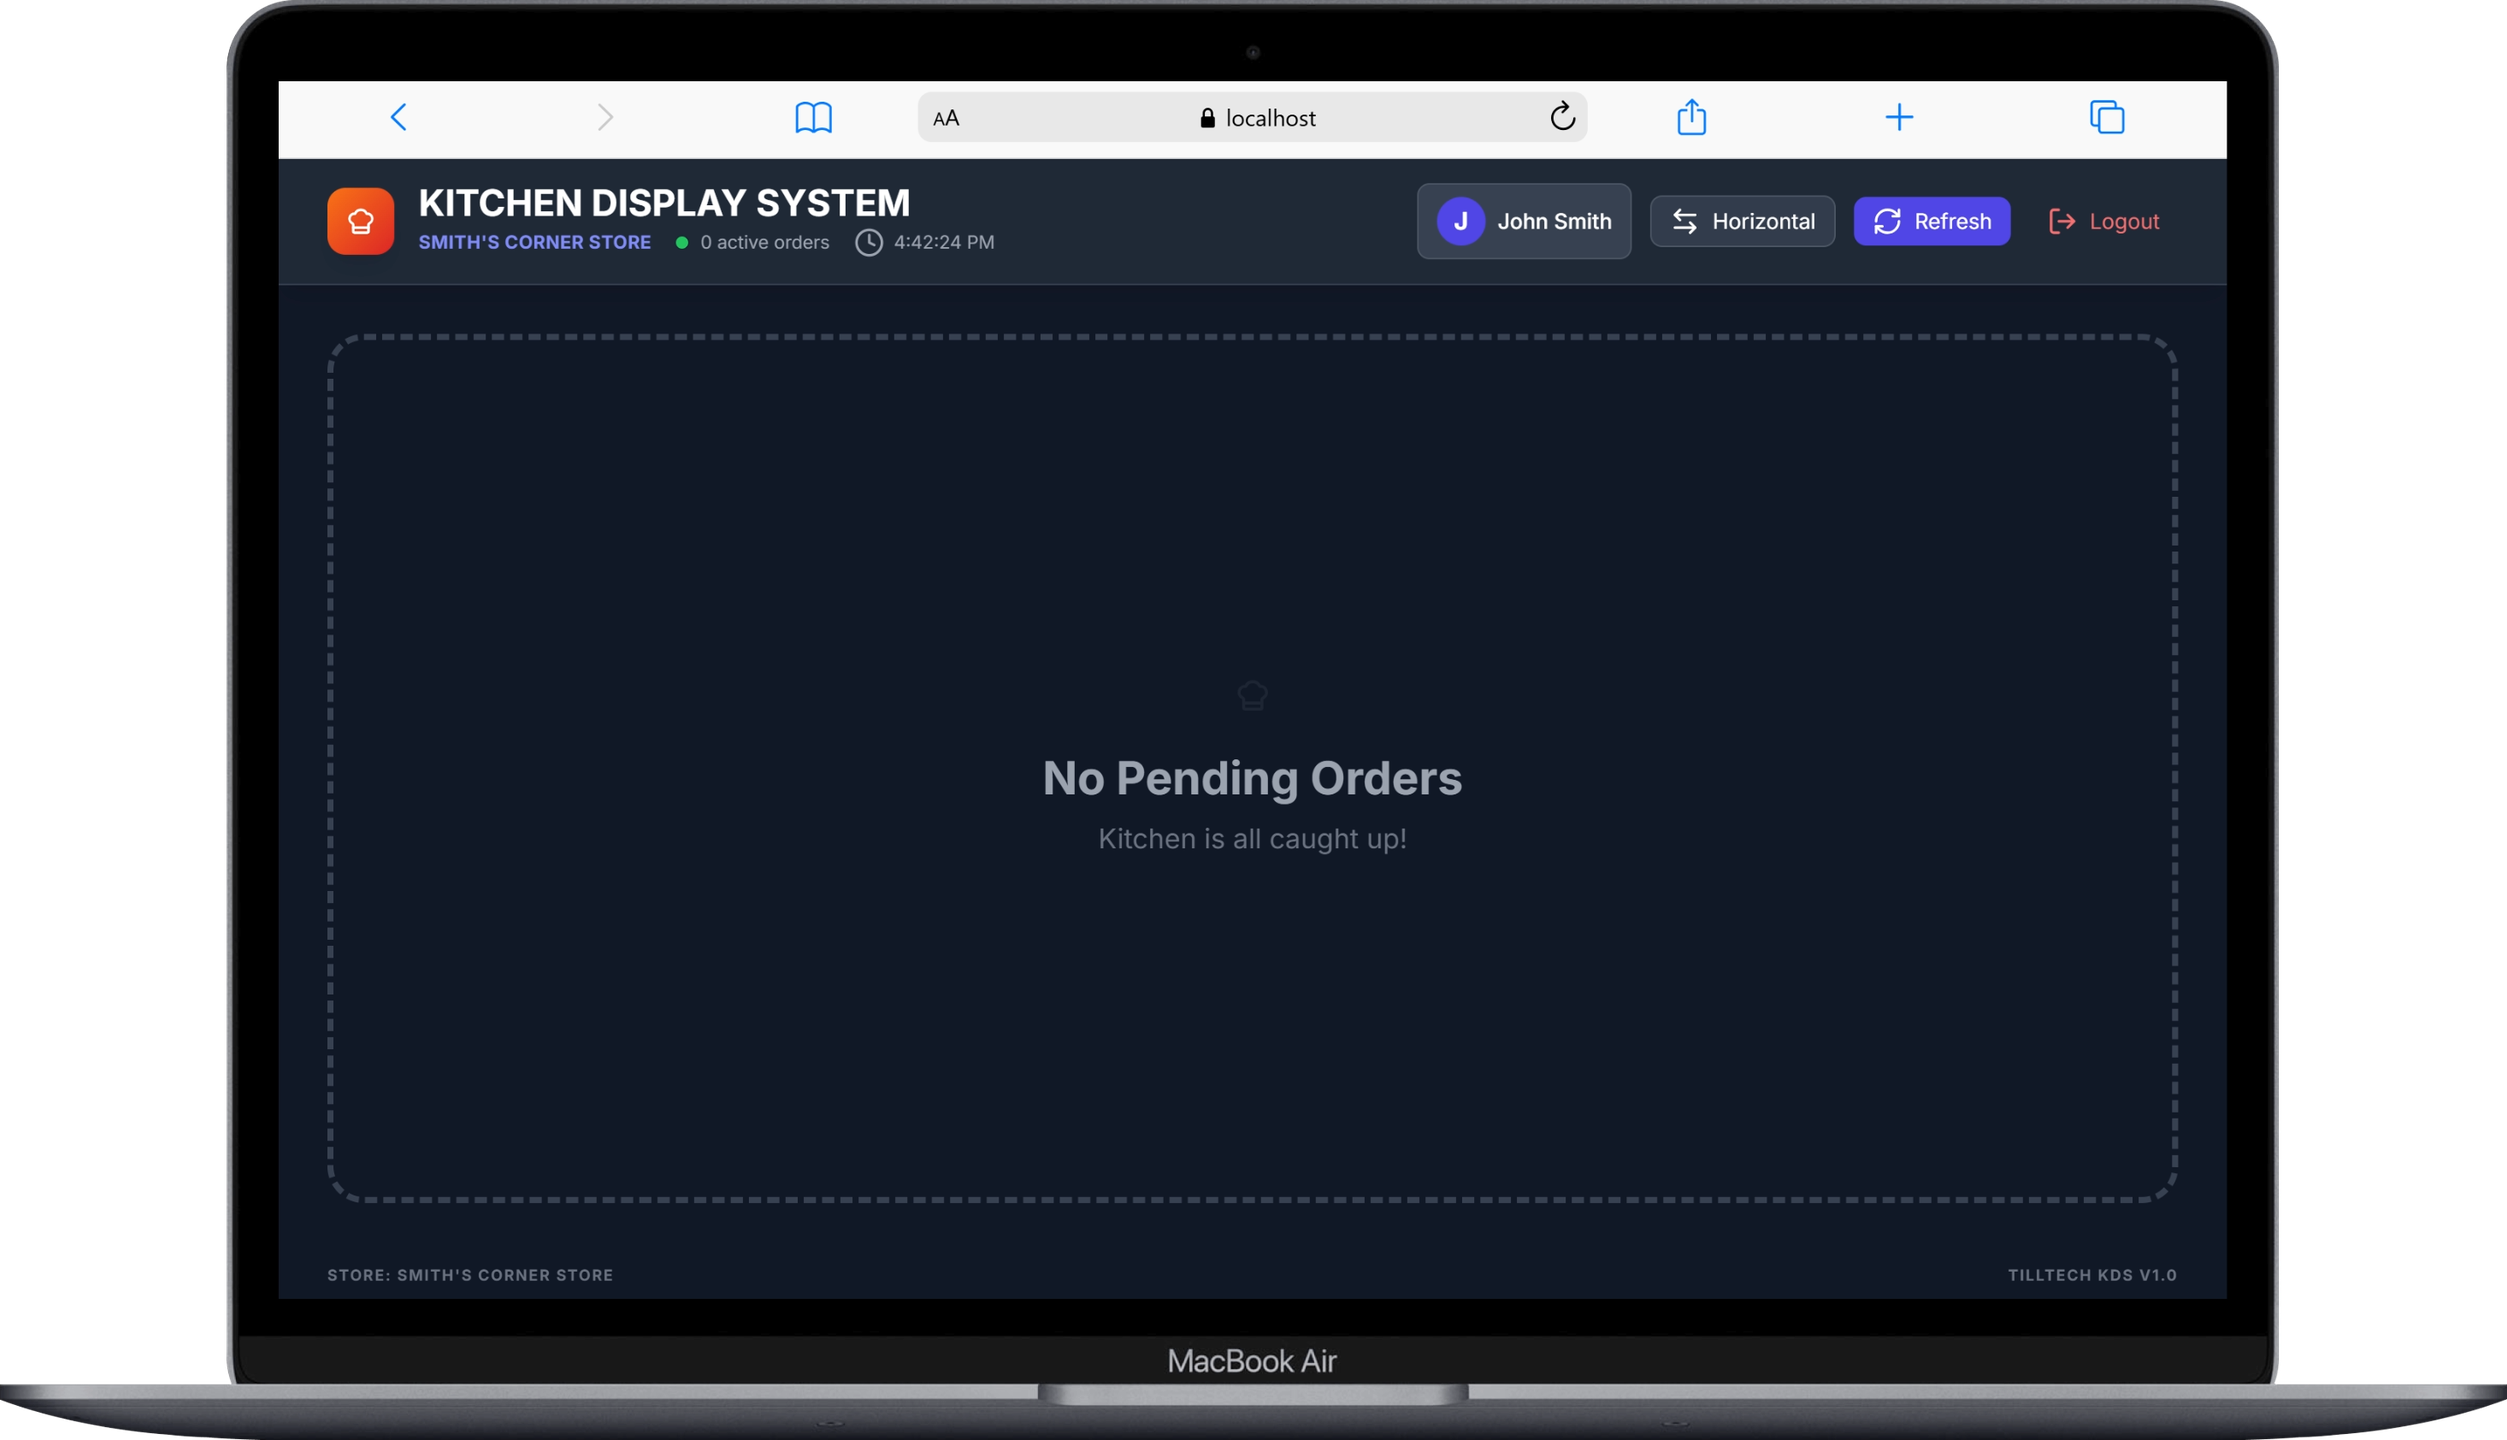Log out using the red Logout link

tap(2104, 221)
